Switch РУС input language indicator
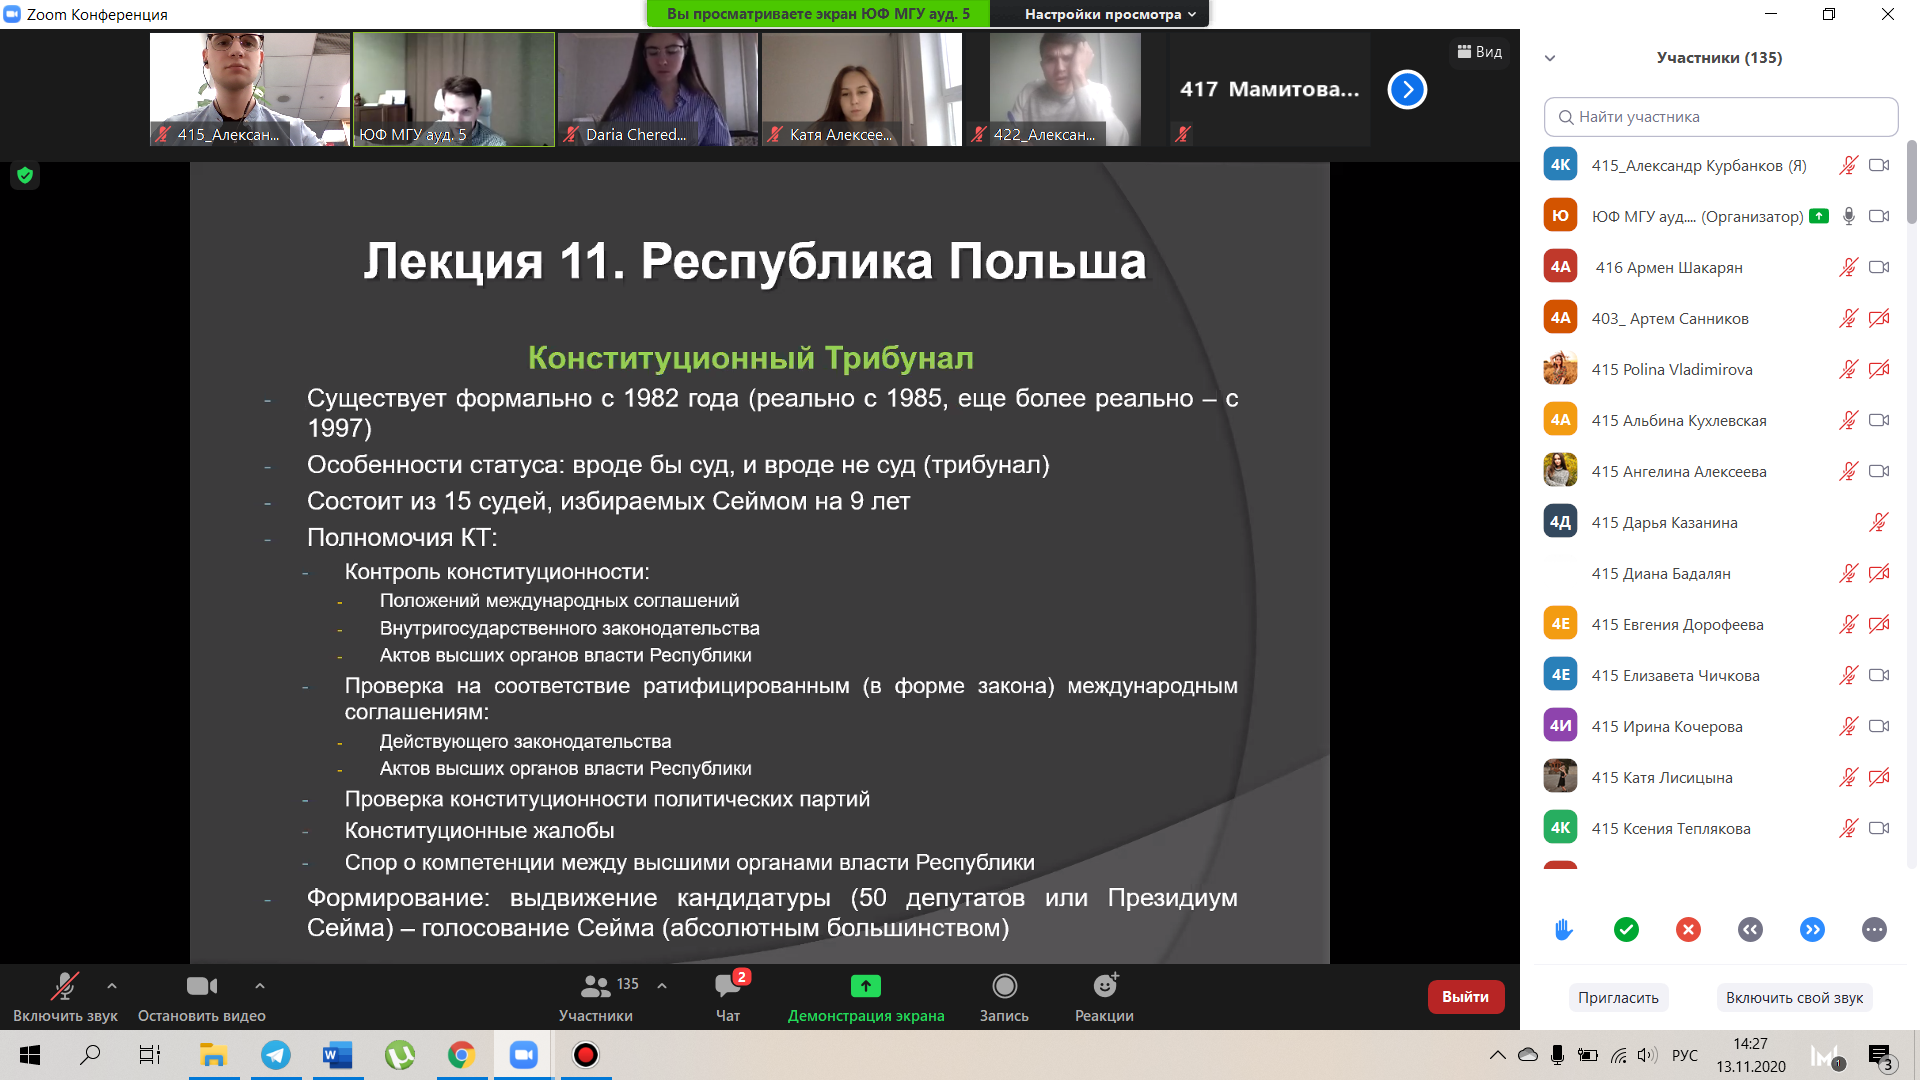 pyautogui.click(x=1685, y=1055)
